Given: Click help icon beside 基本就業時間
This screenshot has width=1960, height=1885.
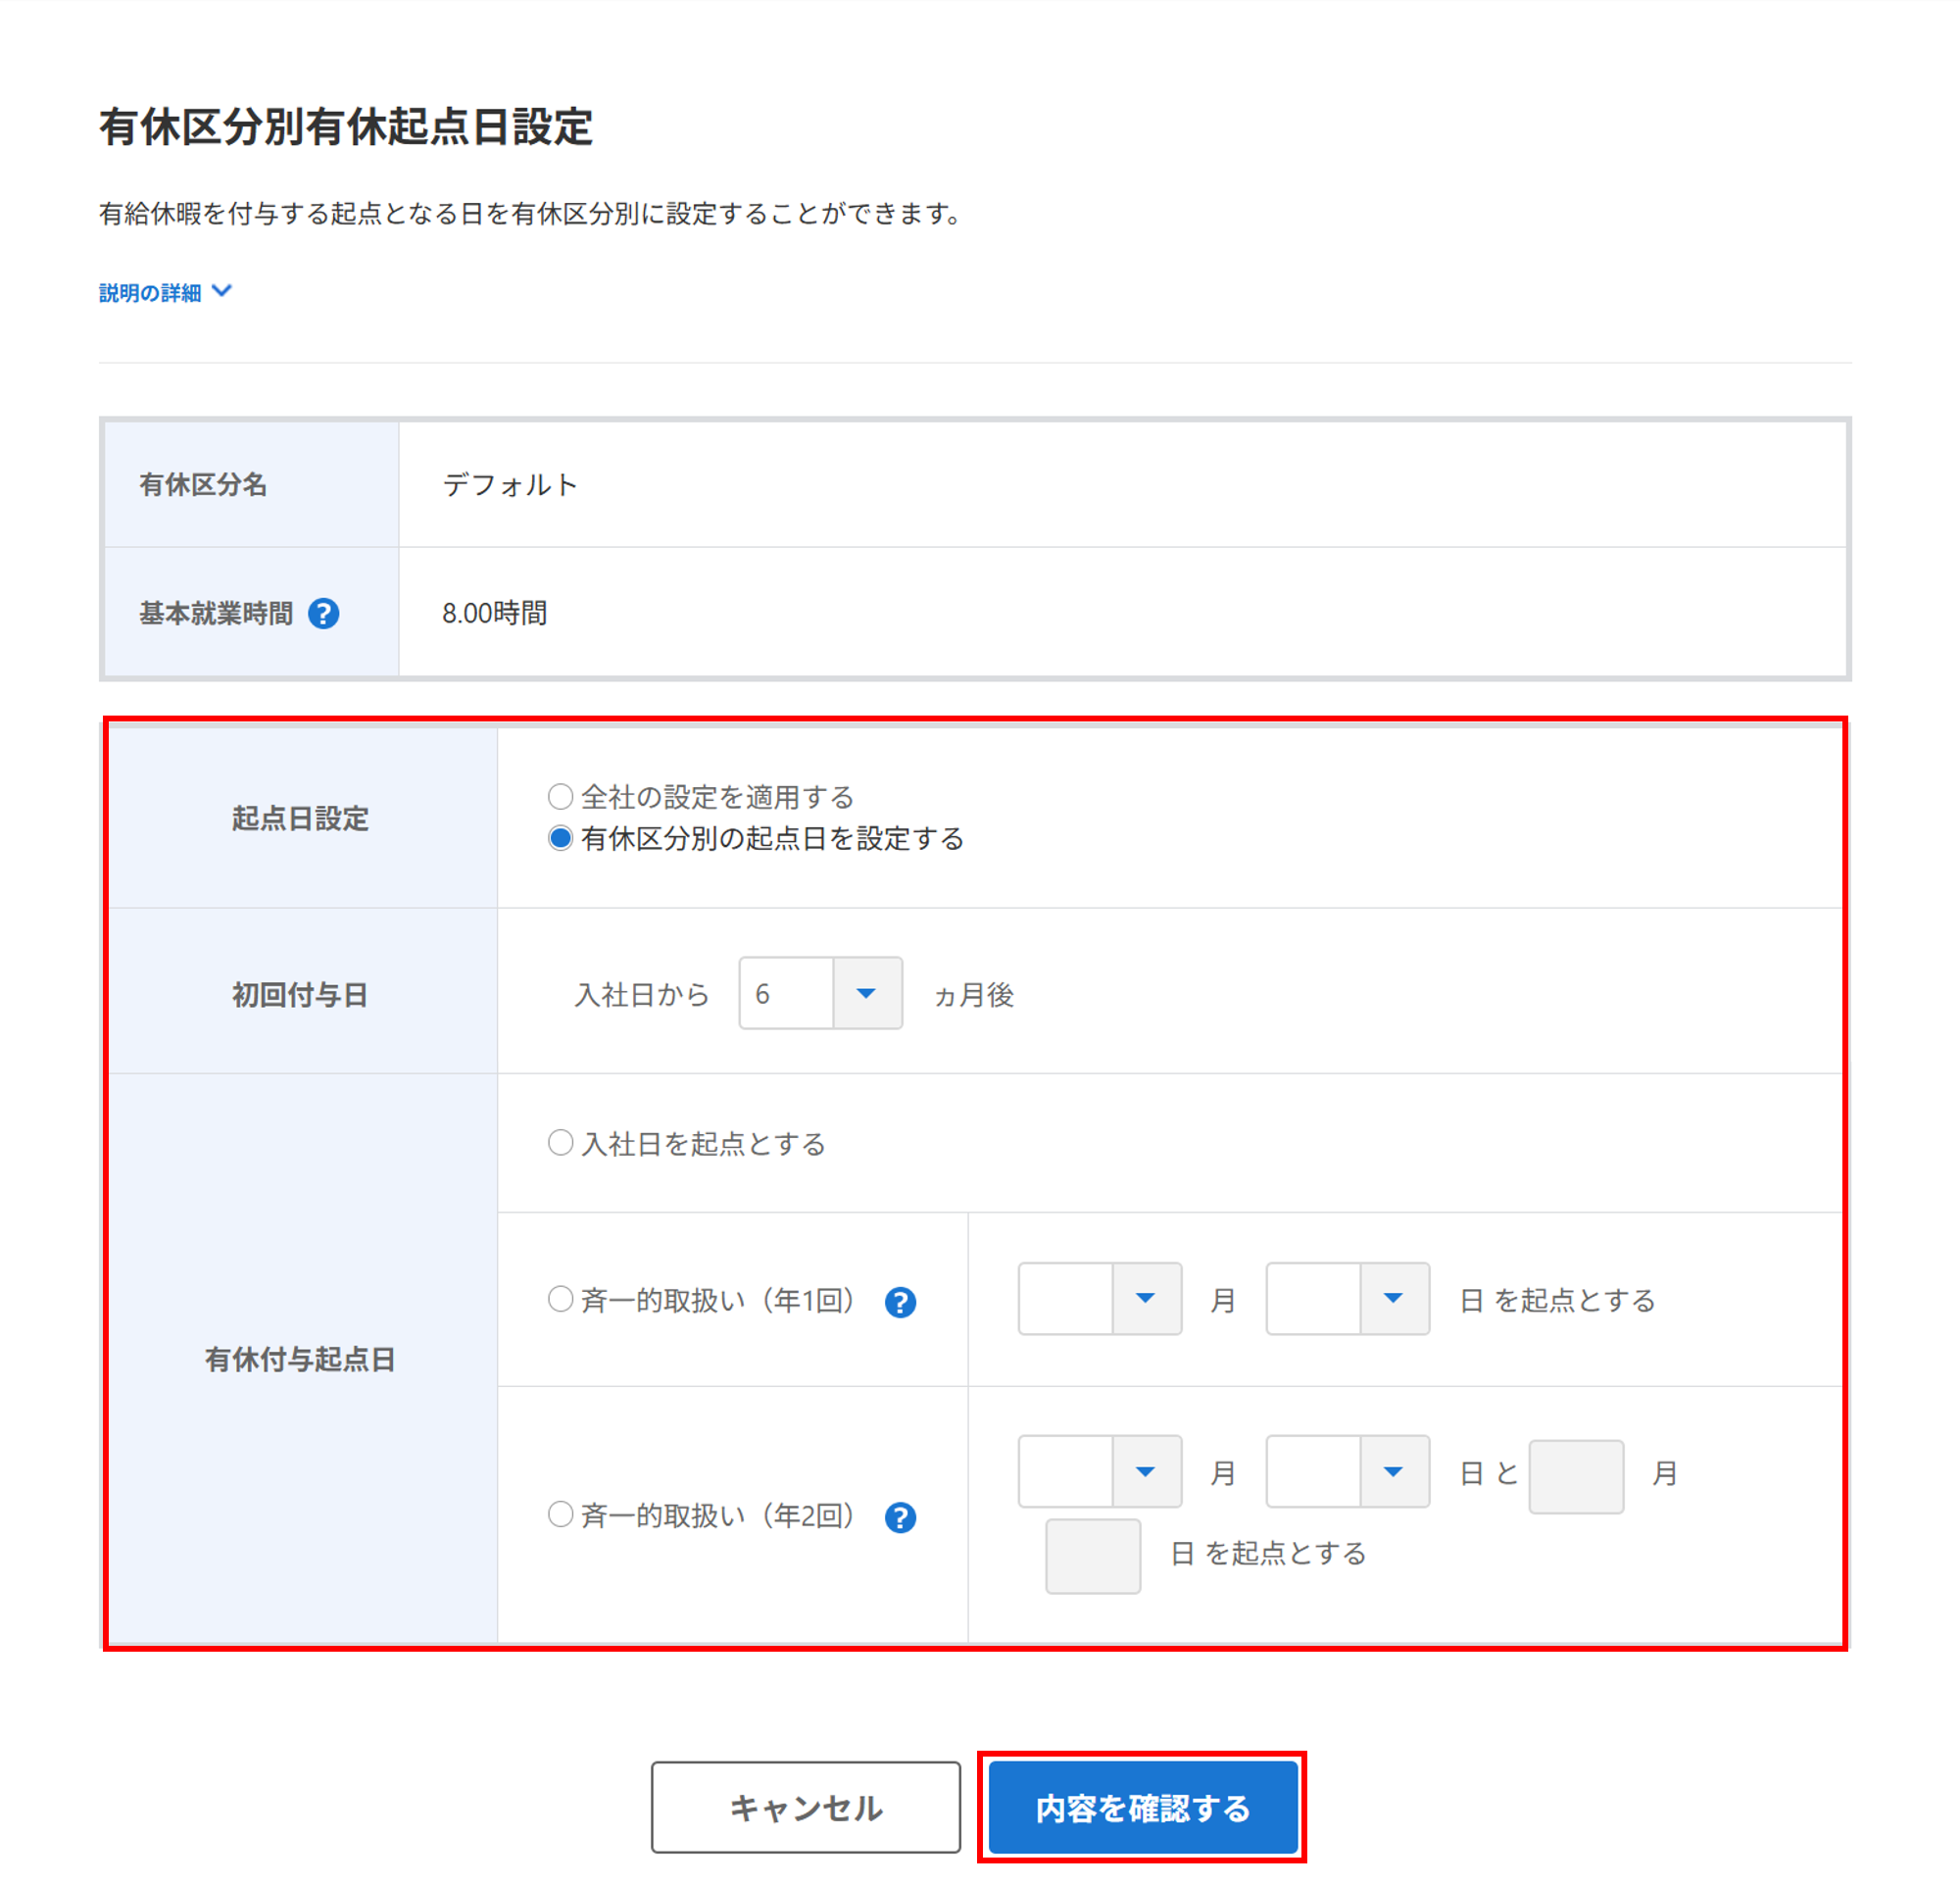Looking at the screenshot, I should [x=323, y=613].
